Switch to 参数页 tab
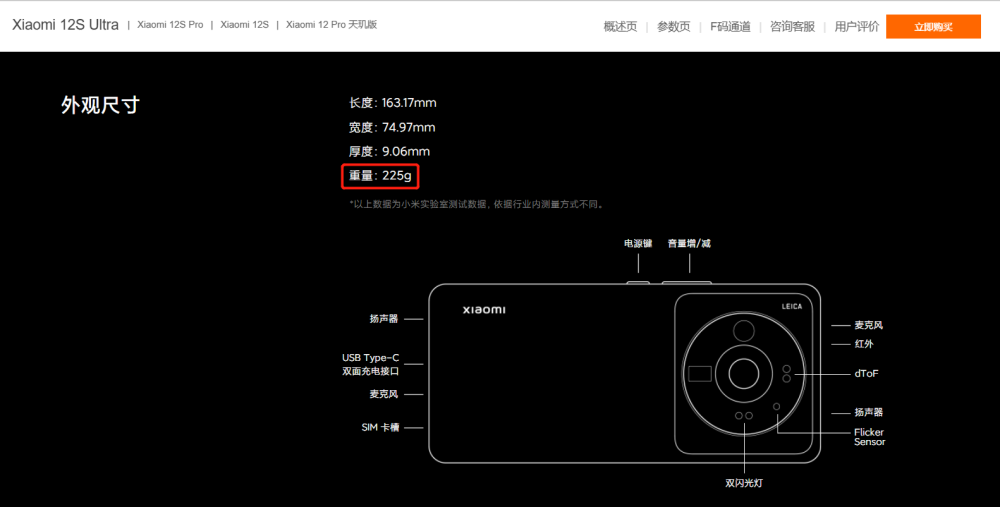 673,27
